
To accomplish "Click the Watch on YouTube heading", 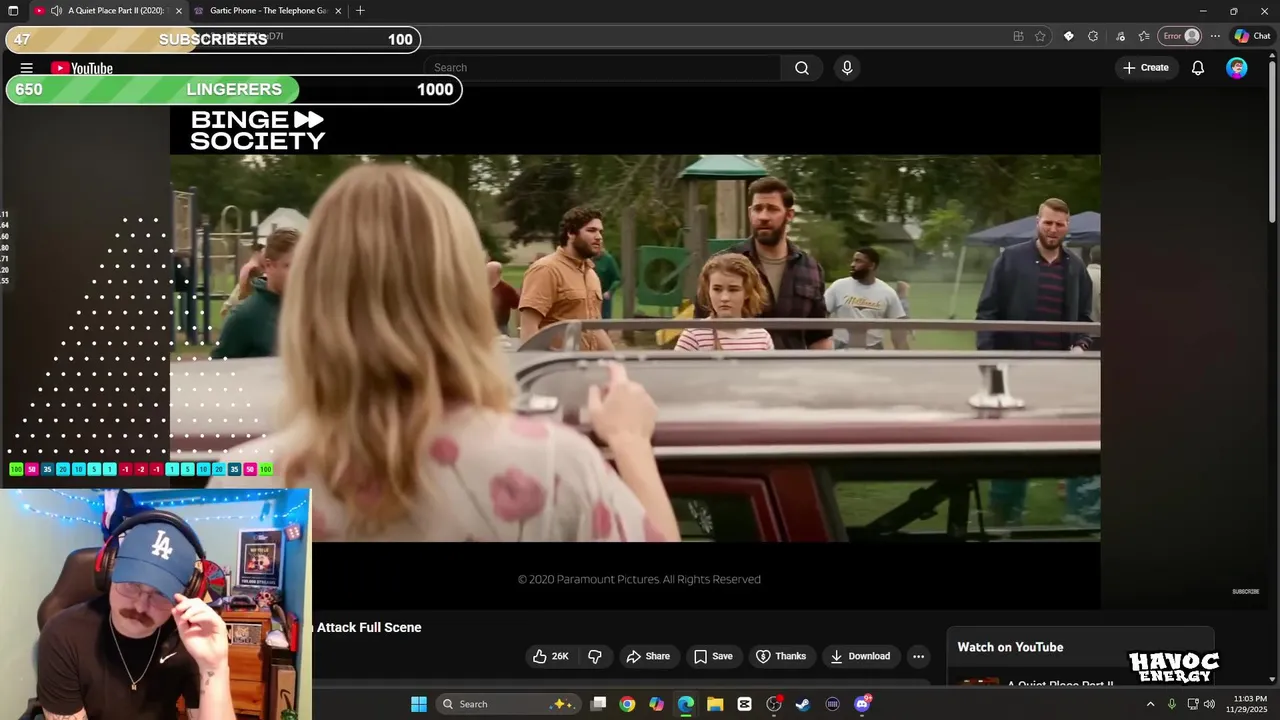I will coord(1010,647).
